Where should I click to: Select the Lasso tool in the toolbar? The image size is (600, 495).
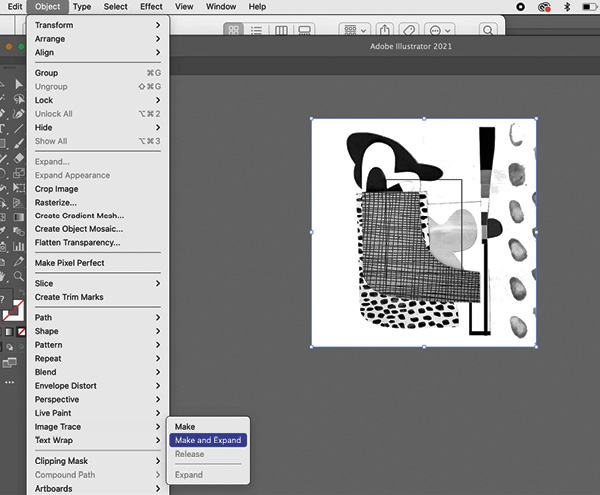pos(18,99)
